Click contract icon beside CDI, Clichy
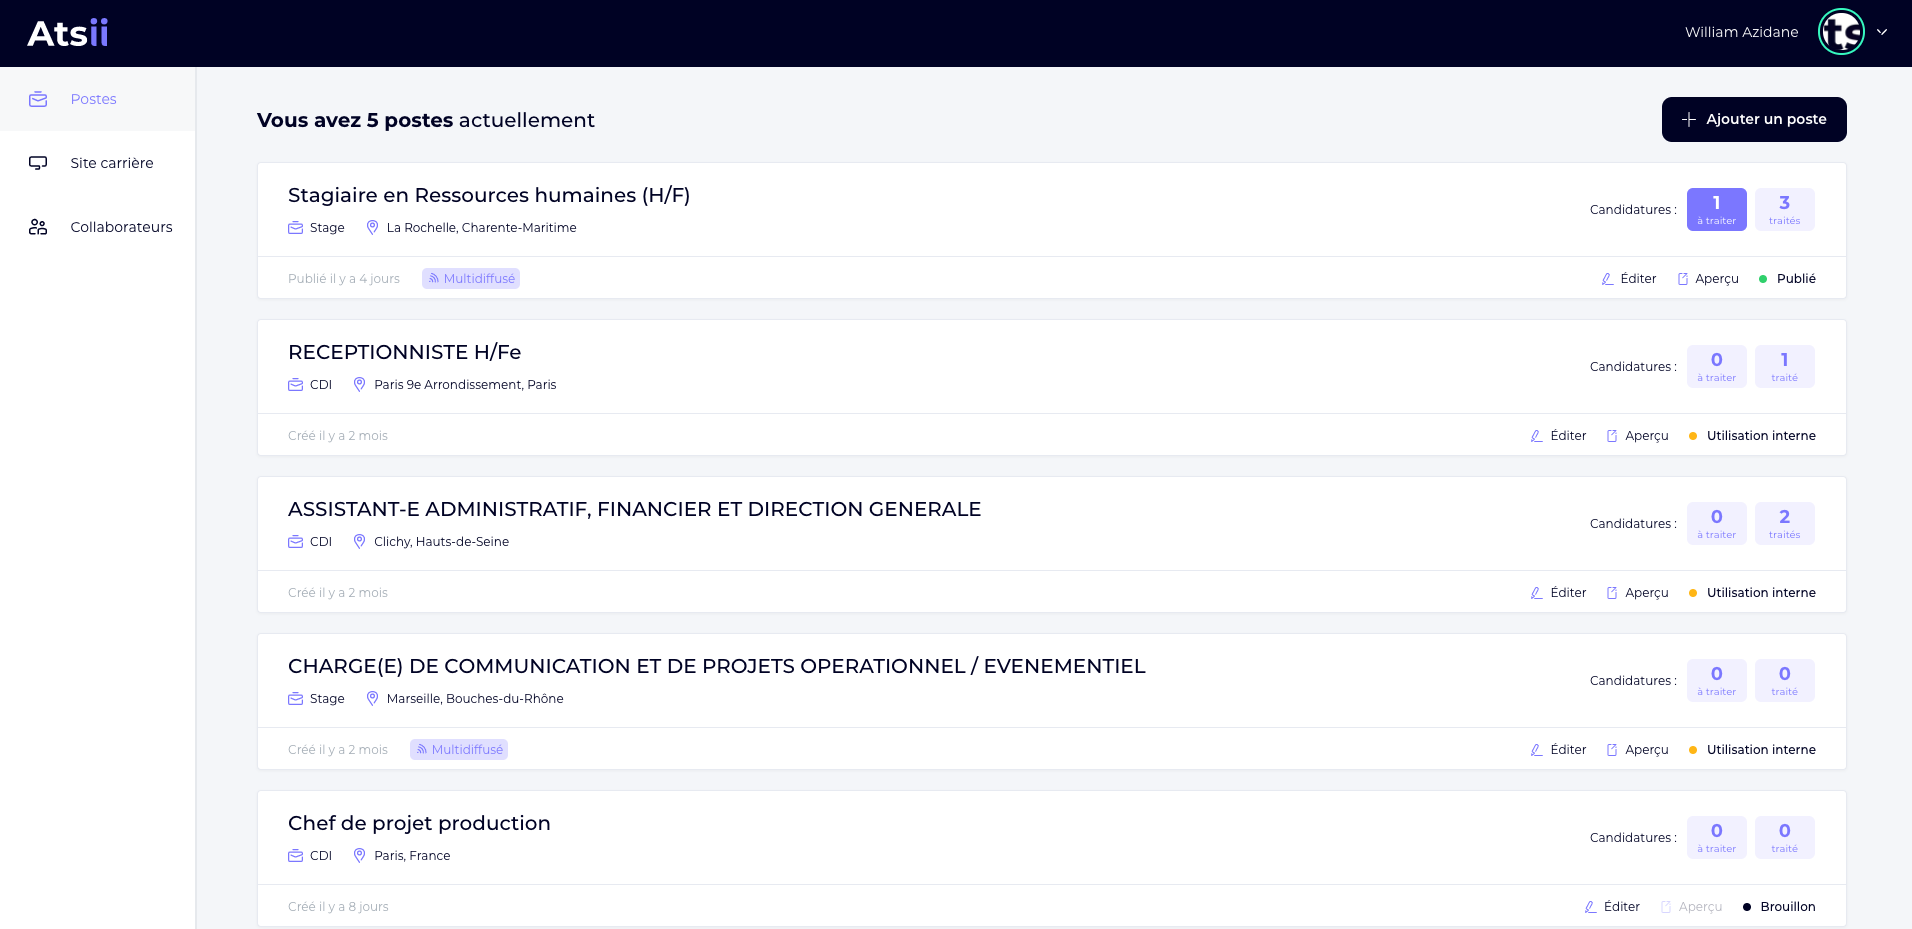 [x=296, y=542]
